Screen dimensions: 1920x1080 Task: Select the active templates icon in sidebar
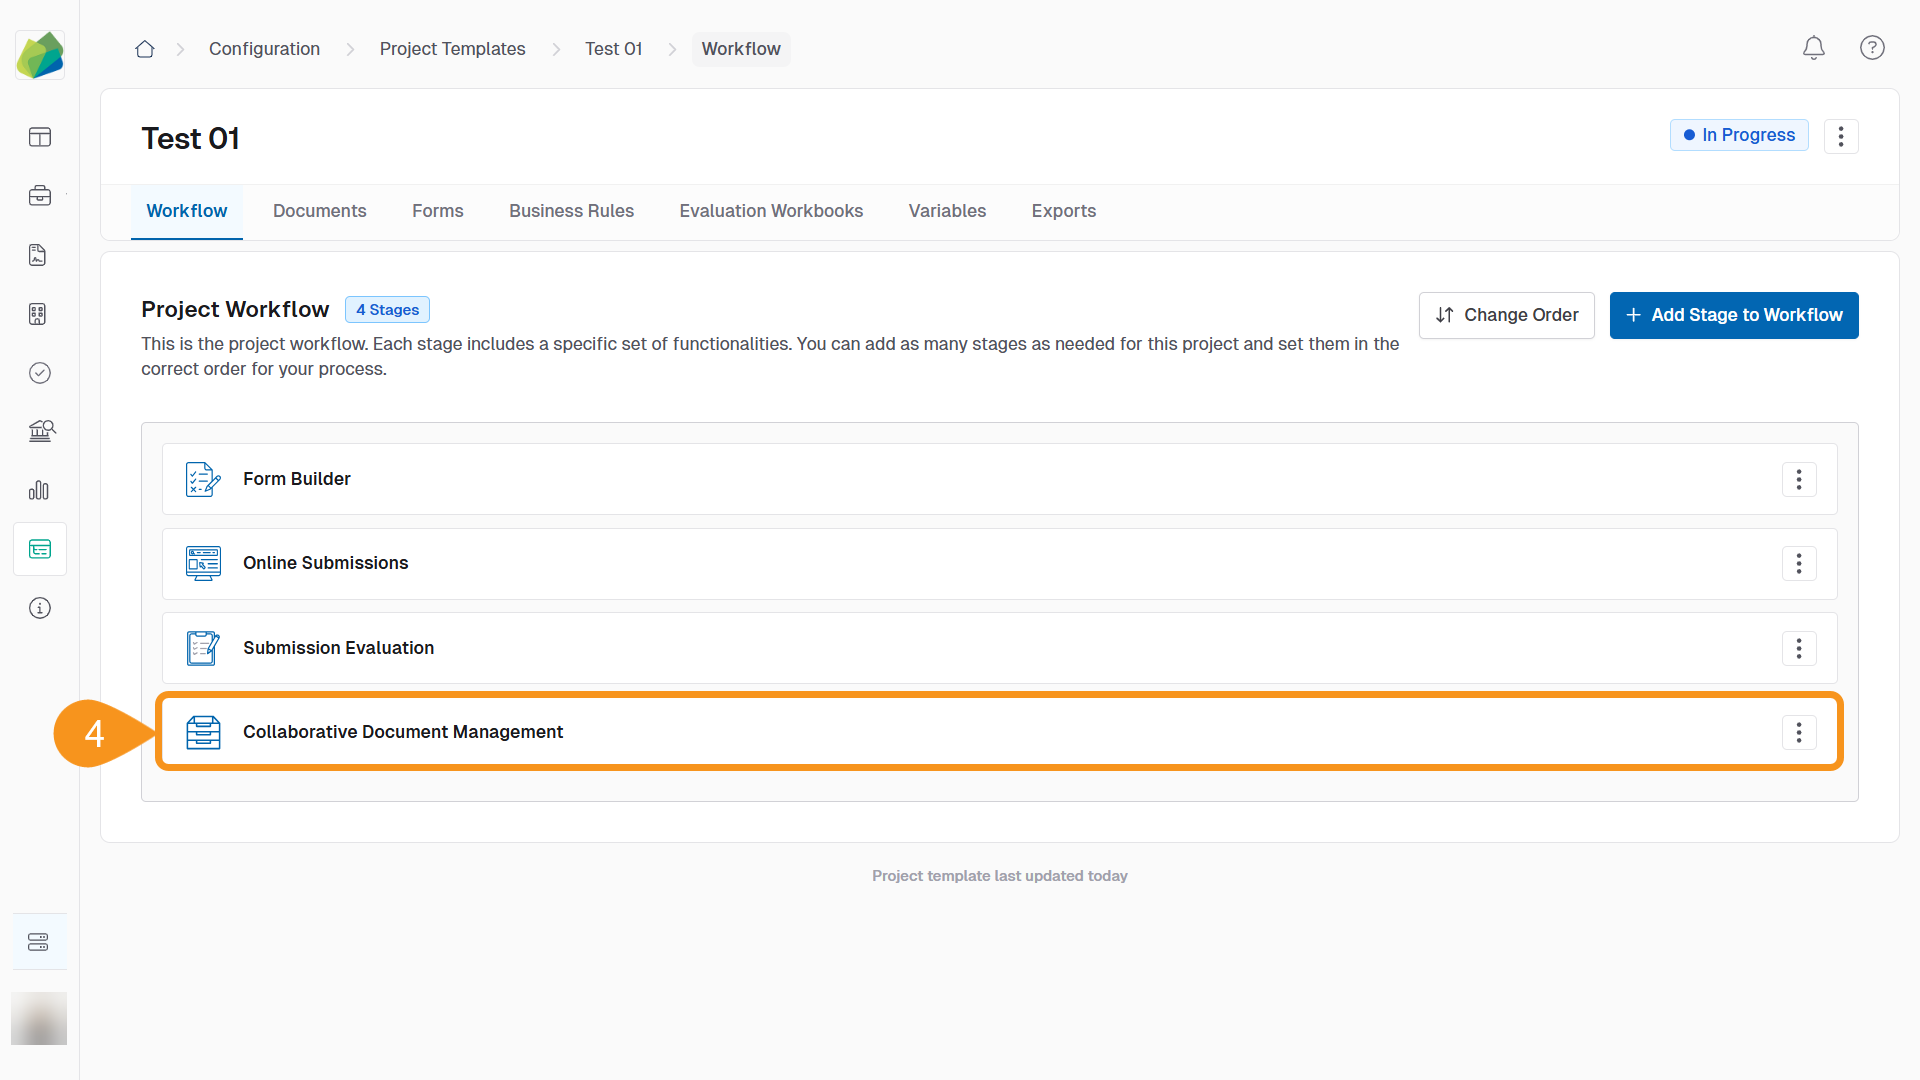(39, 548)
